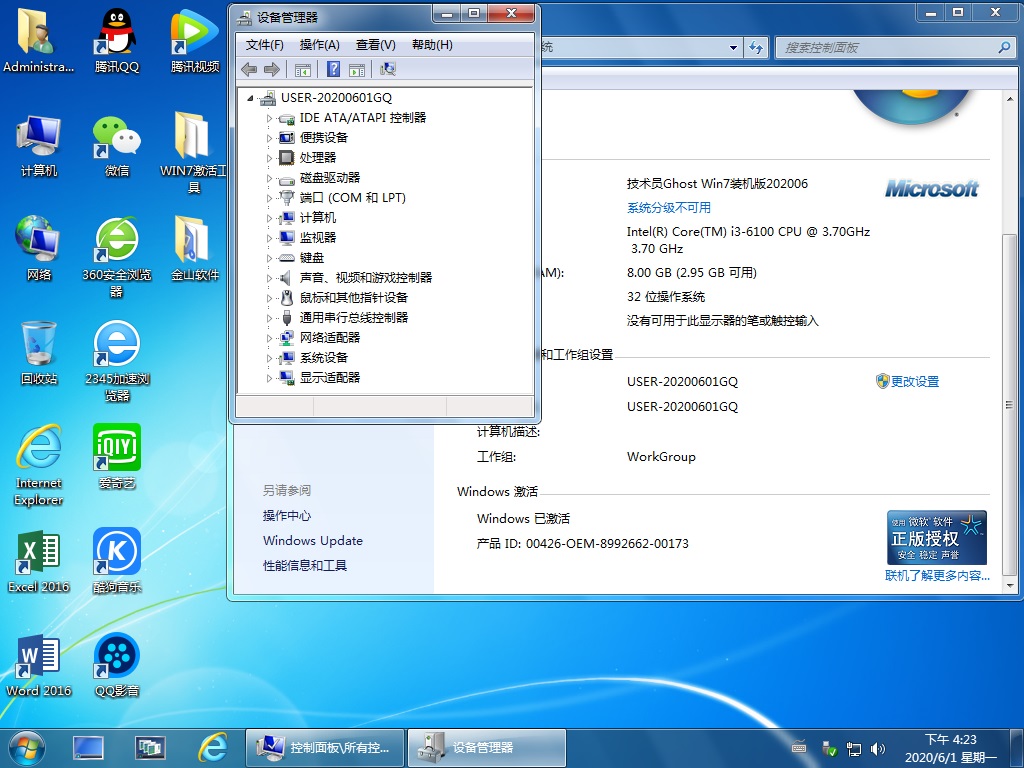Open the address bar dropdown arrow
The width and height of the screenshot is (1024, 768).
click(x=733, y=48)
